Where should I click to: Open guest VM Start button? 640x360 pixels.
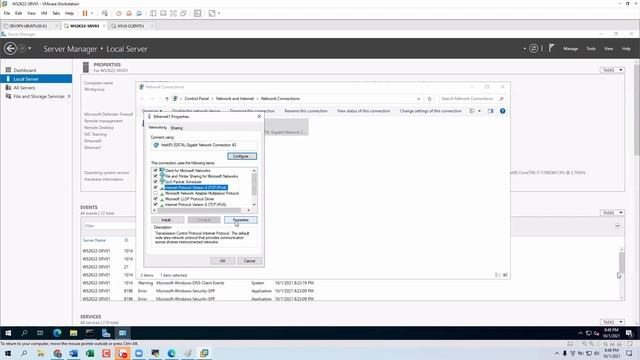pos(8,333)
